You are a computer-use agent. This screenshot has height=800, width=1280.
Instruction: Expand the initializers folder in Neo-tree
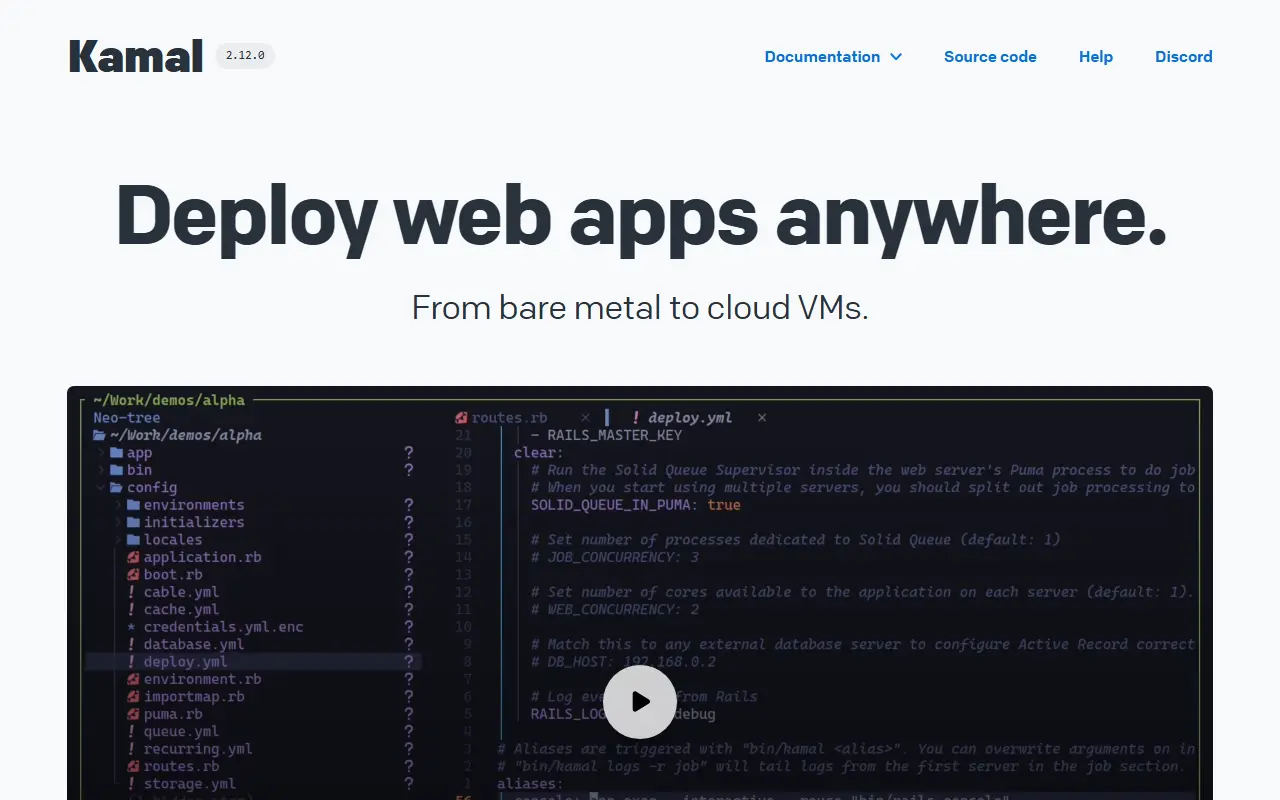(186, 522)
